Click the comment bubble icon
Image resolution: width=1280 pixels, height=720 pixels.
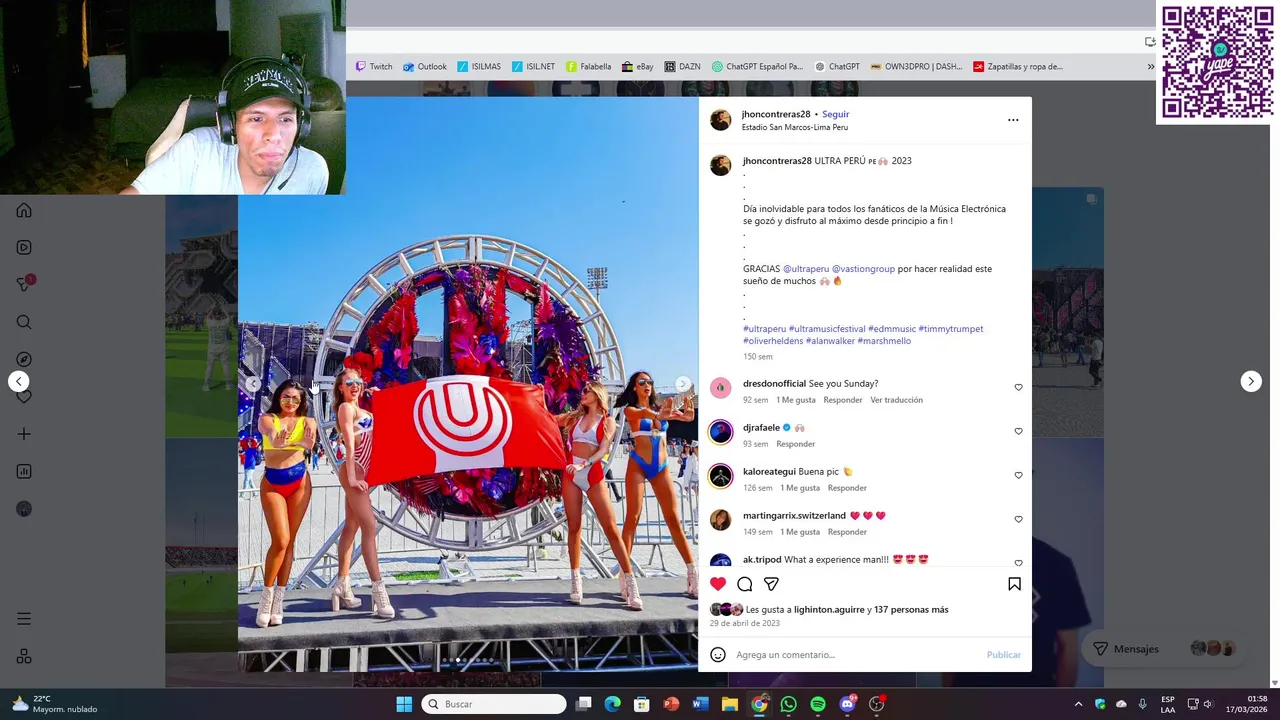(745, 584)
